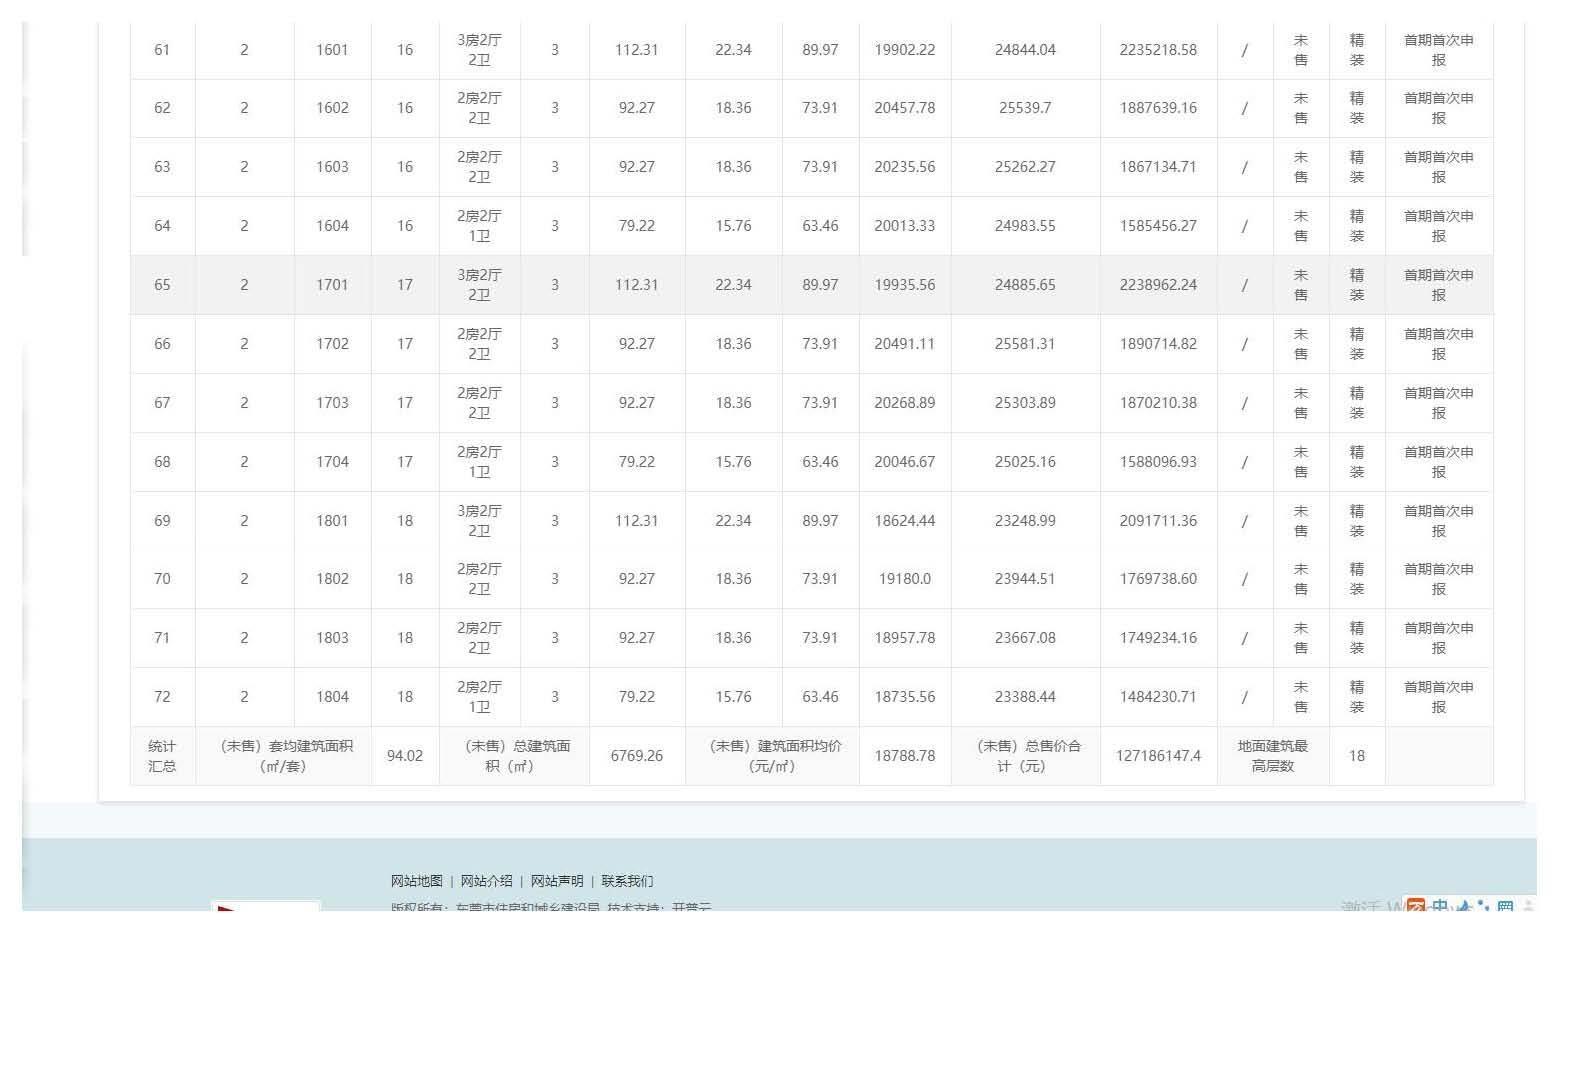
Task: Click room number 1601 cell
Action: pyautogui.click(x=332, y=50)
